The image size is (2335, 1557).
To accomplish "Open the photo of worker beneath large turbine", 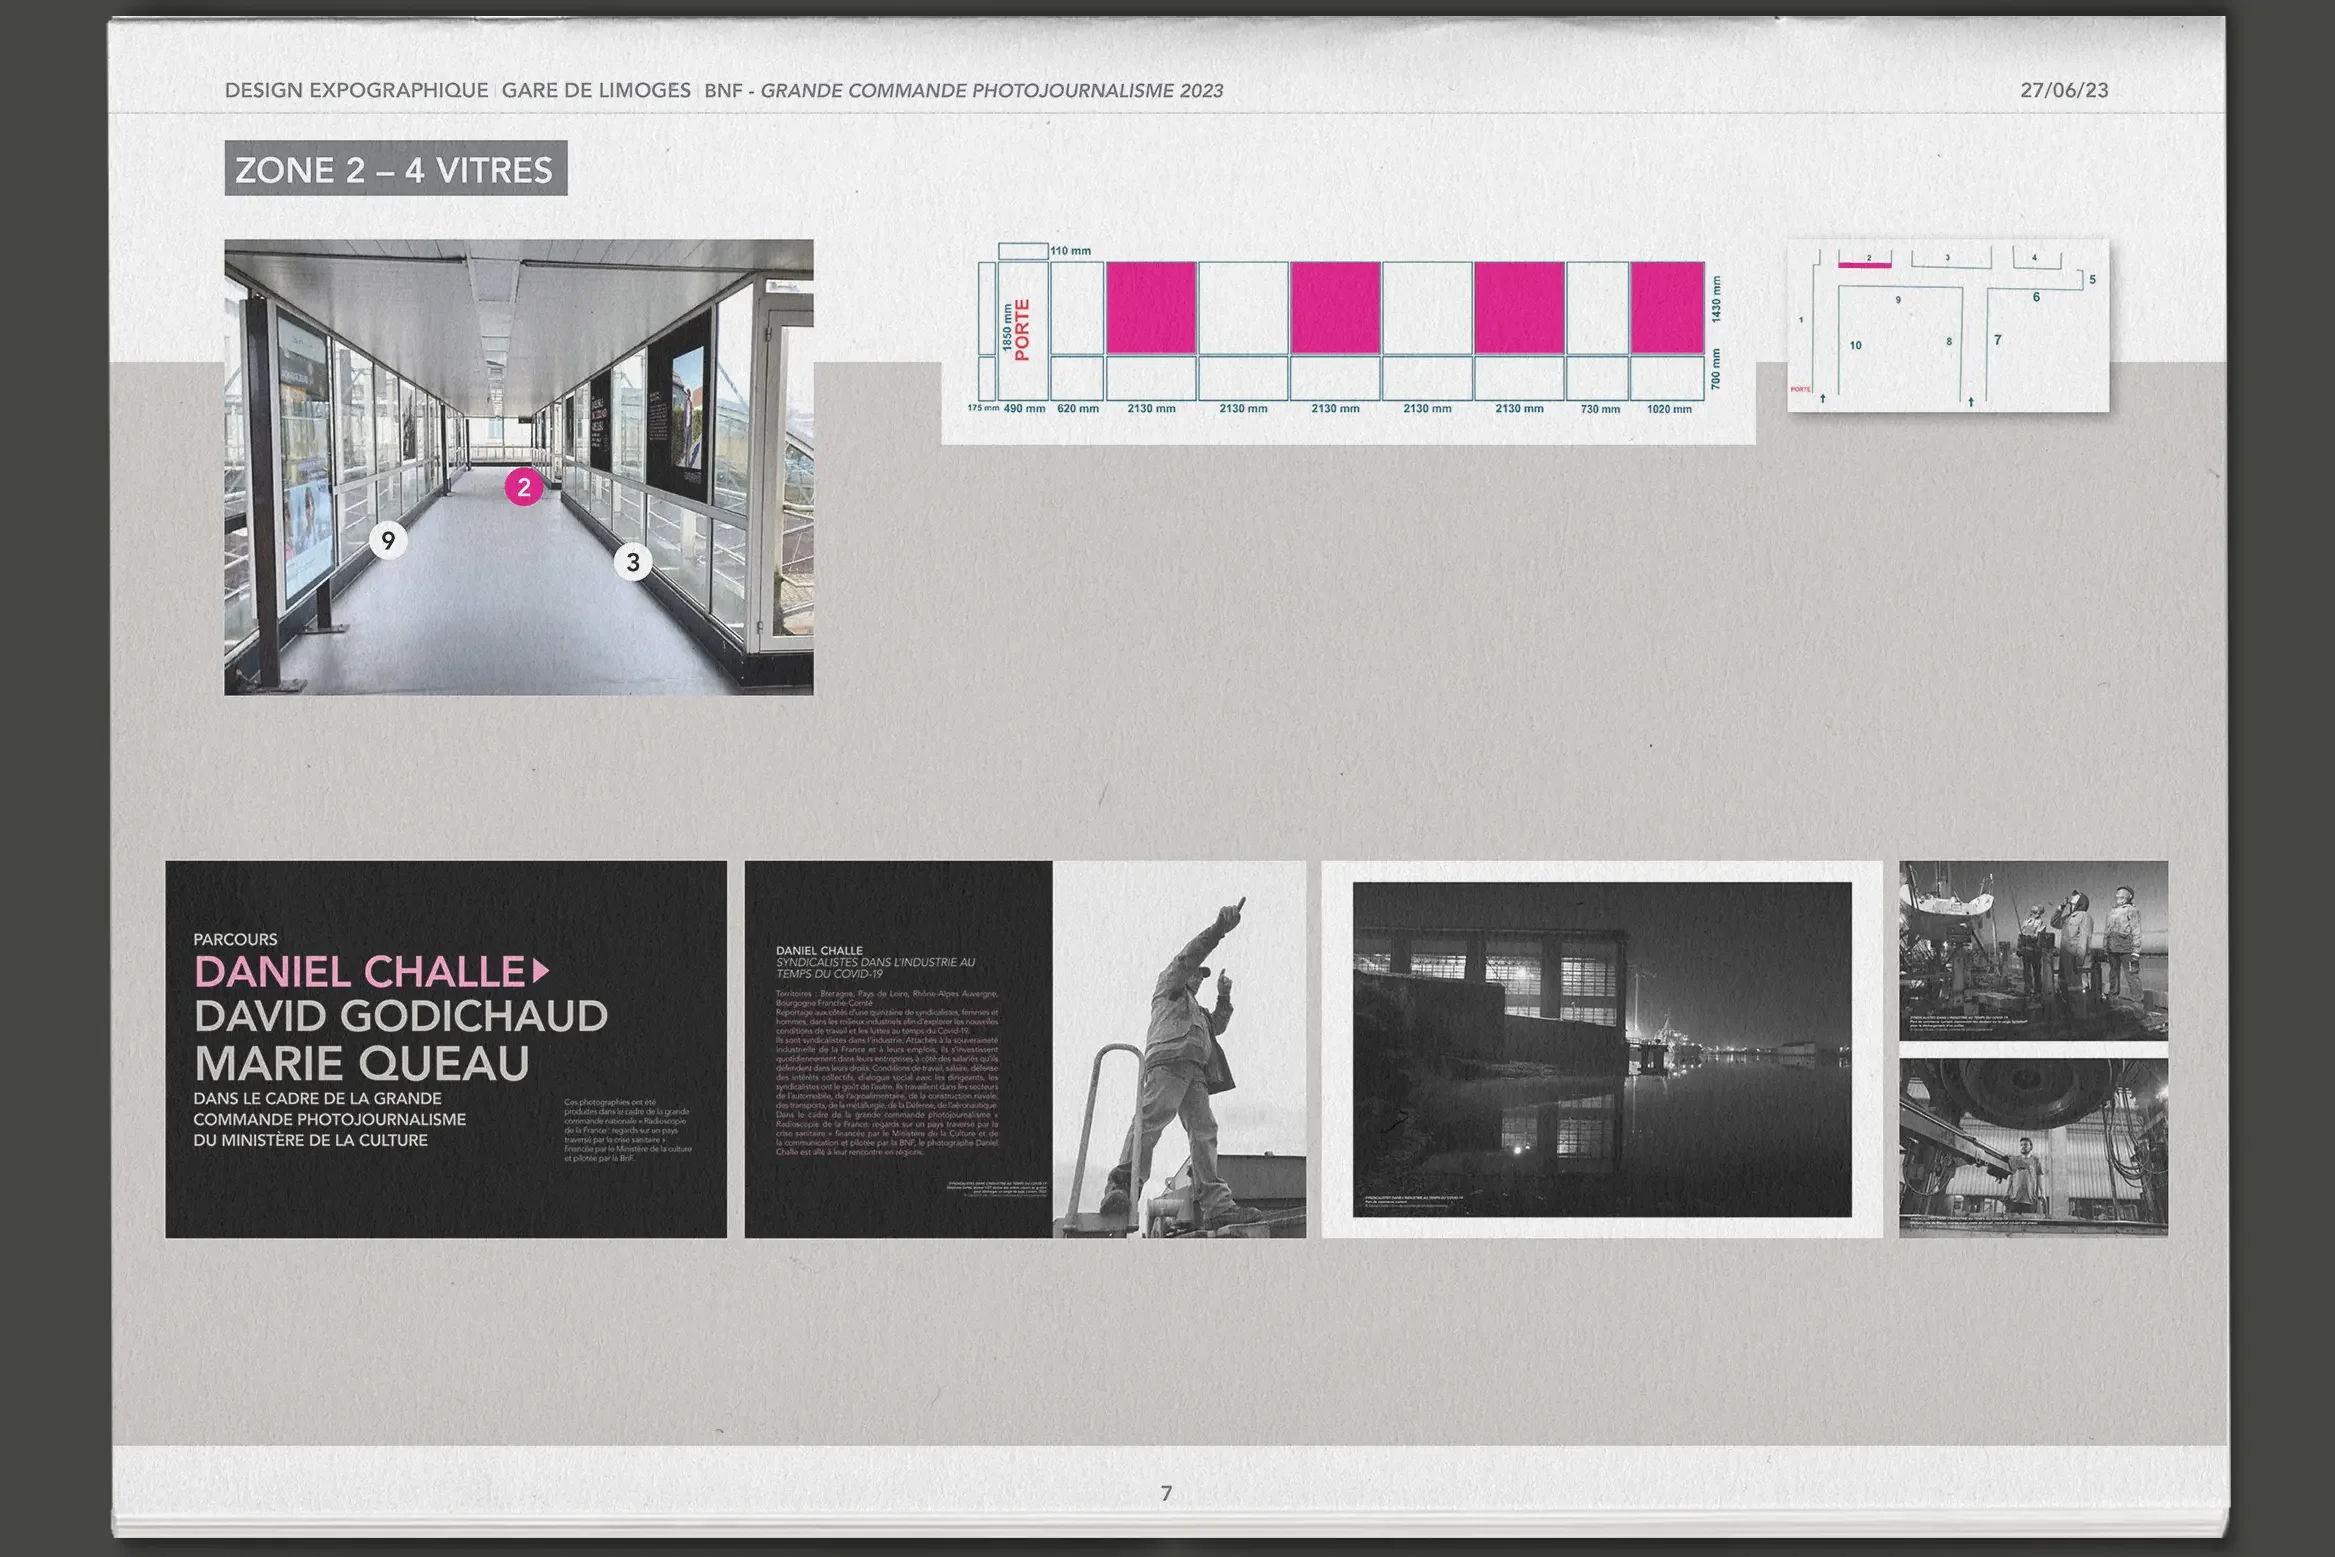I will 2033,1147.
